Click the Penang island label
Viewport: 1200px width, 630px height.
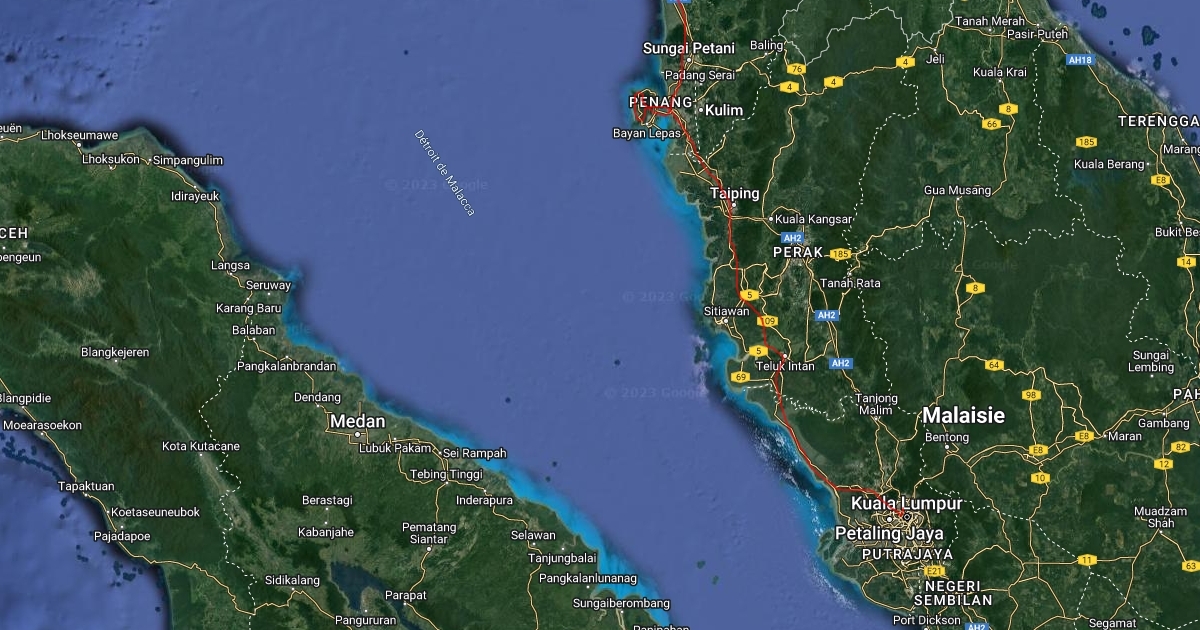[660, 102]
